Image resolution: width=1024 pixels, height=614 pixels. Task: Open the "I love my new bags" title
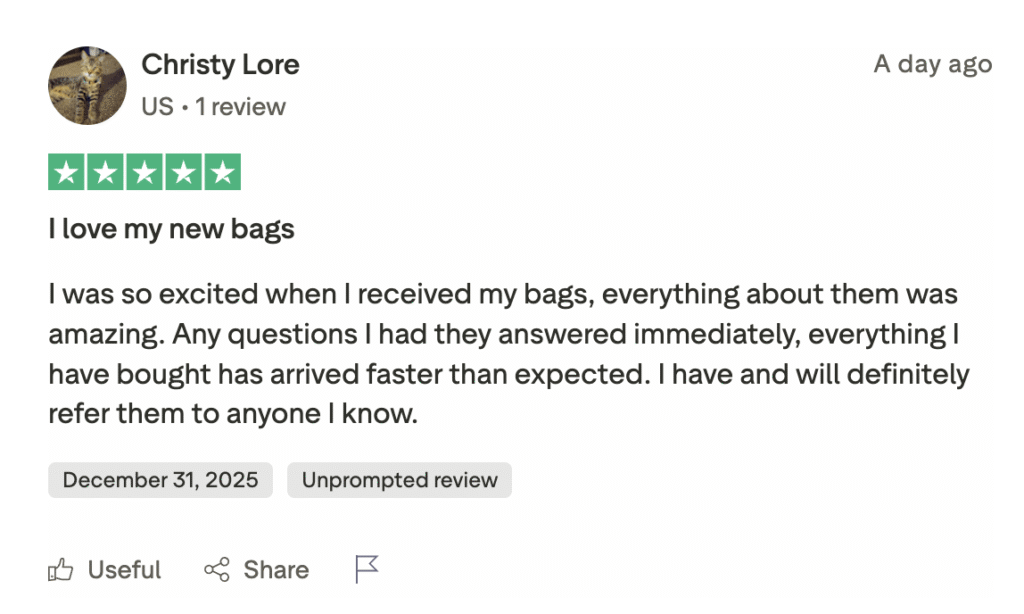pos(171,229)
